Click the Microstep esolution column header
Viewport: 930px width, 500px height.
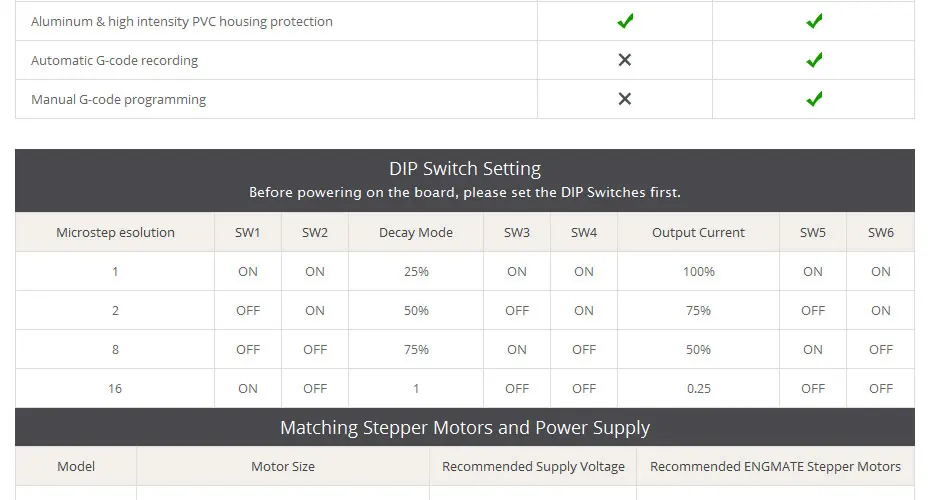tap(115, 232)
